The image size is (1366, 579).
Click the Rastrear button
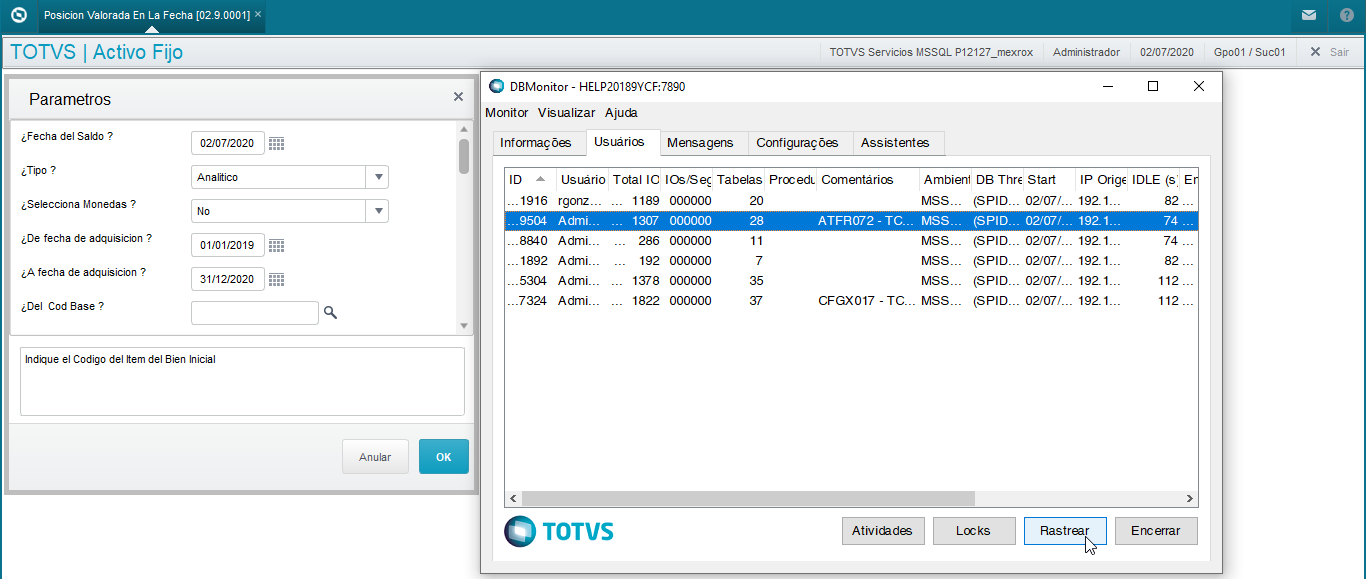(x=1064, y=531)
